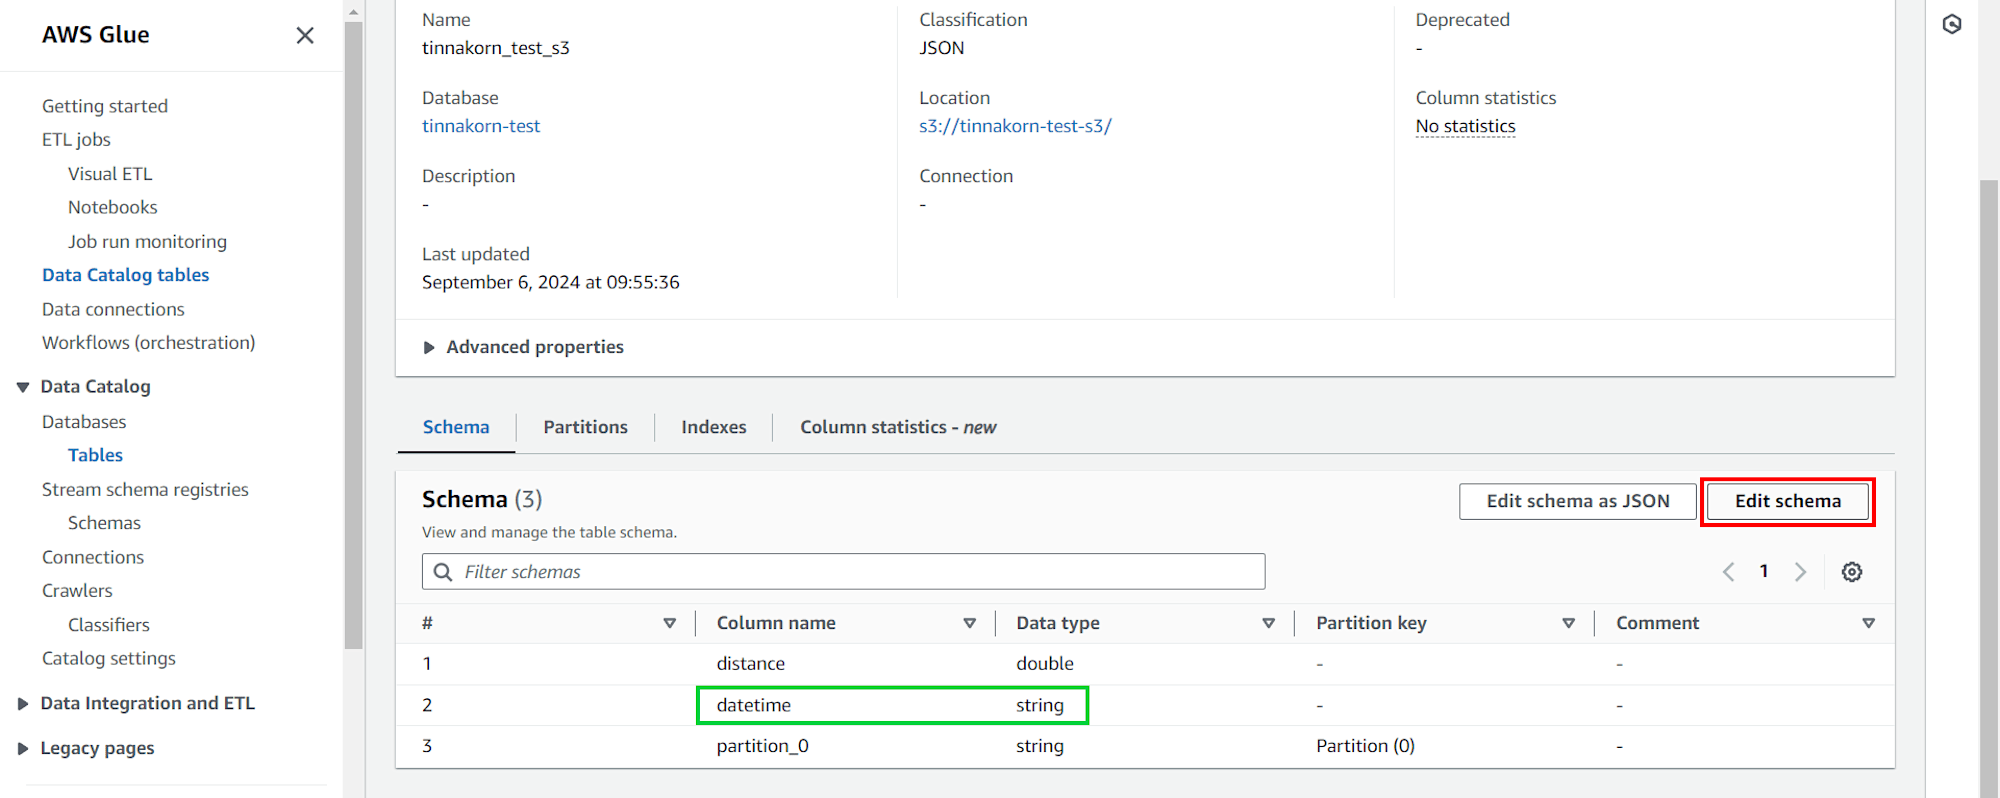
Task: Click the JSON classification value
Action: click(942, 48)
